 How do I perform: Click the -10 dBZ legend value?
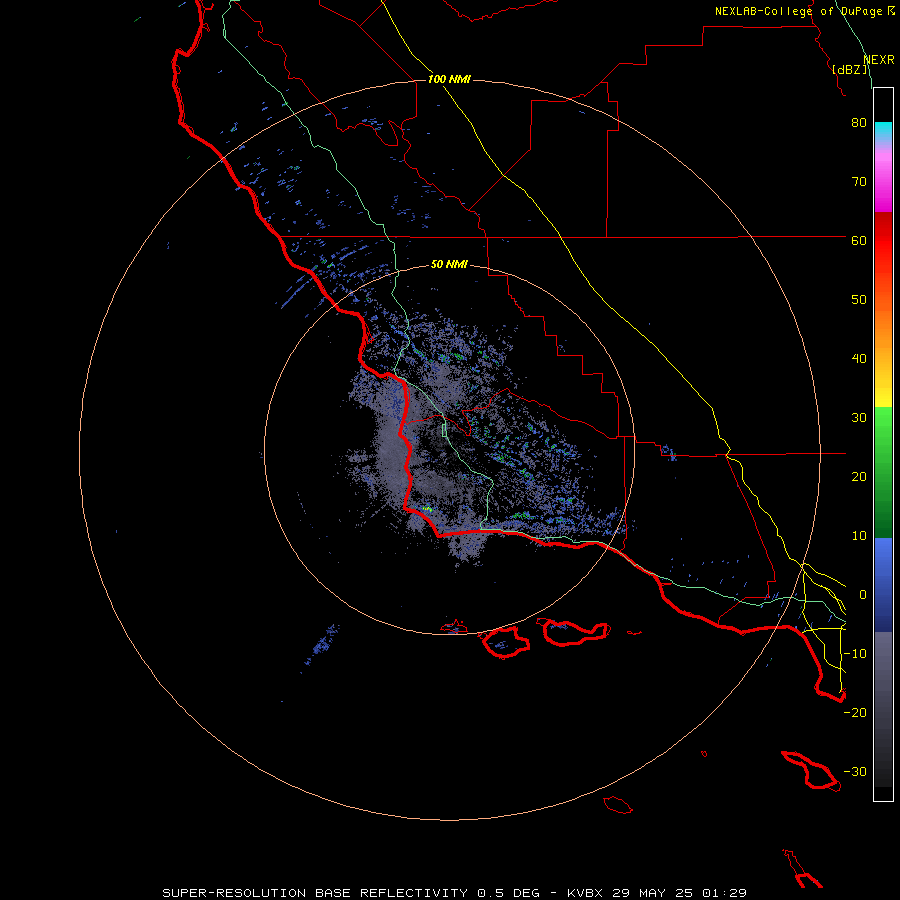point(855,654)
